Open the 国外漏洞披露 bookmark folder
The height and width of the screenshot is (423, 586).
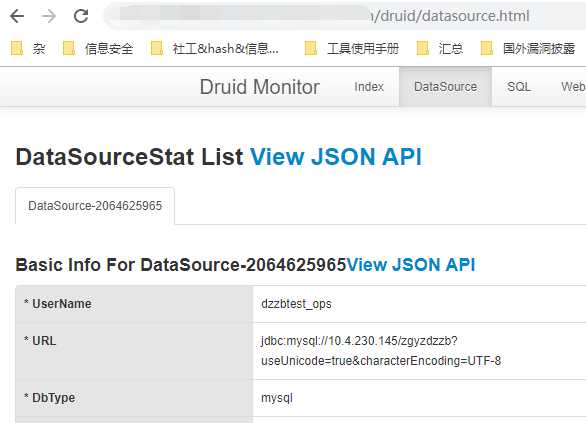click(x=528, y=49)
